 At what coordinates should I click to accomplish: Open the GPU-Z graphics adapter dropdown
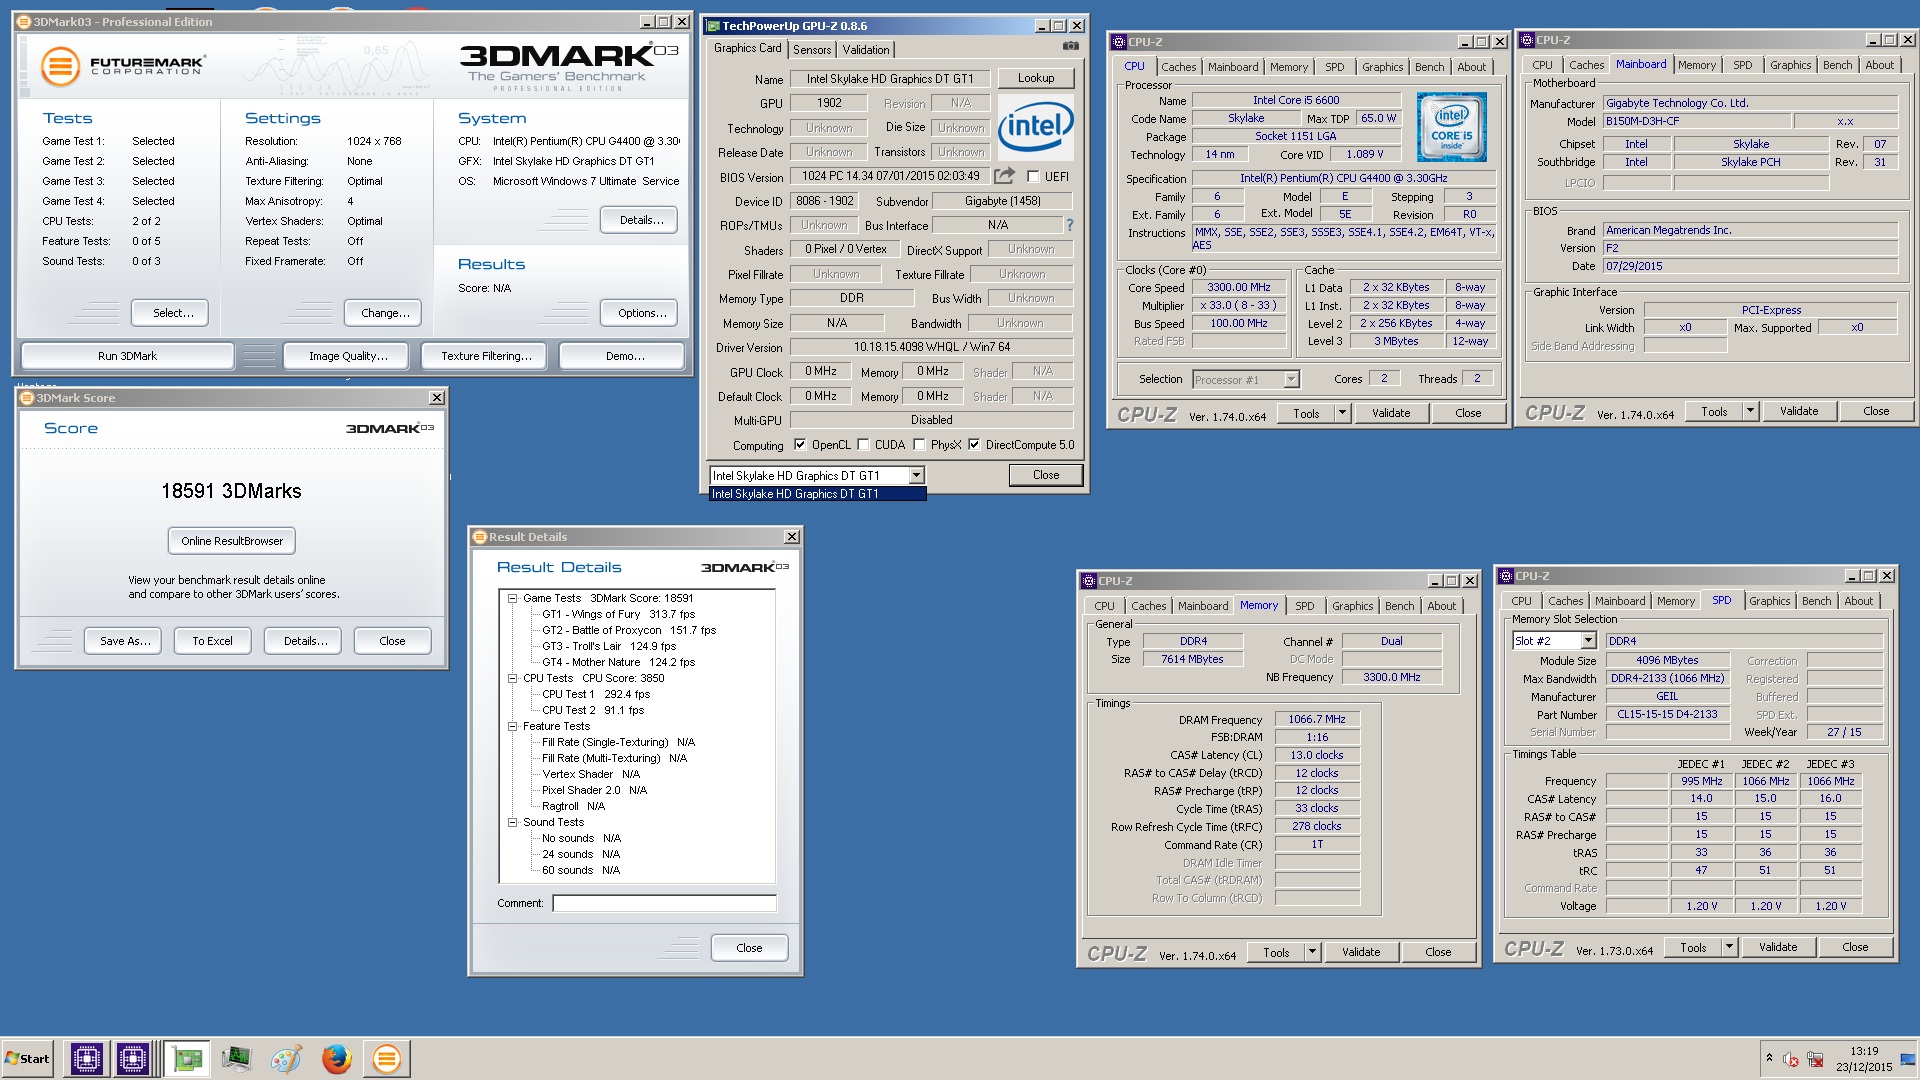coord(916,476)
